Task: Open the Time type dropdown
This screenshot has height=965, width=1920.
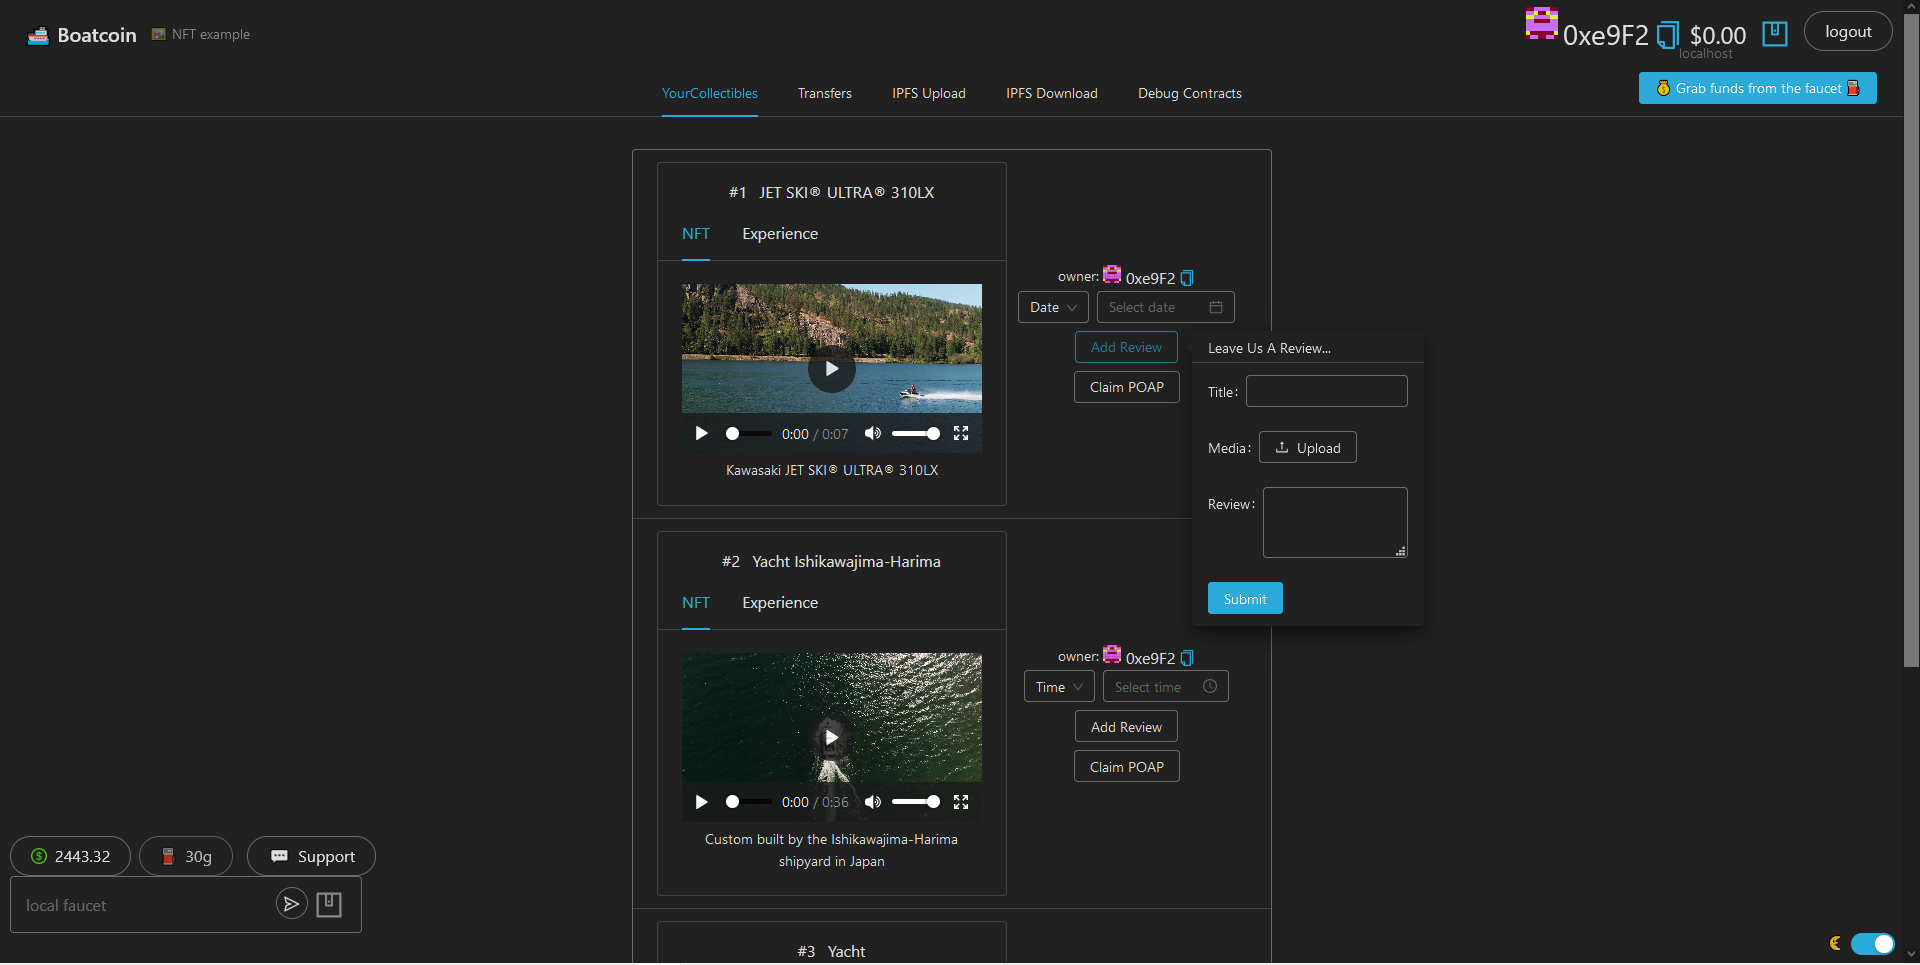Action: (1059, 687)
